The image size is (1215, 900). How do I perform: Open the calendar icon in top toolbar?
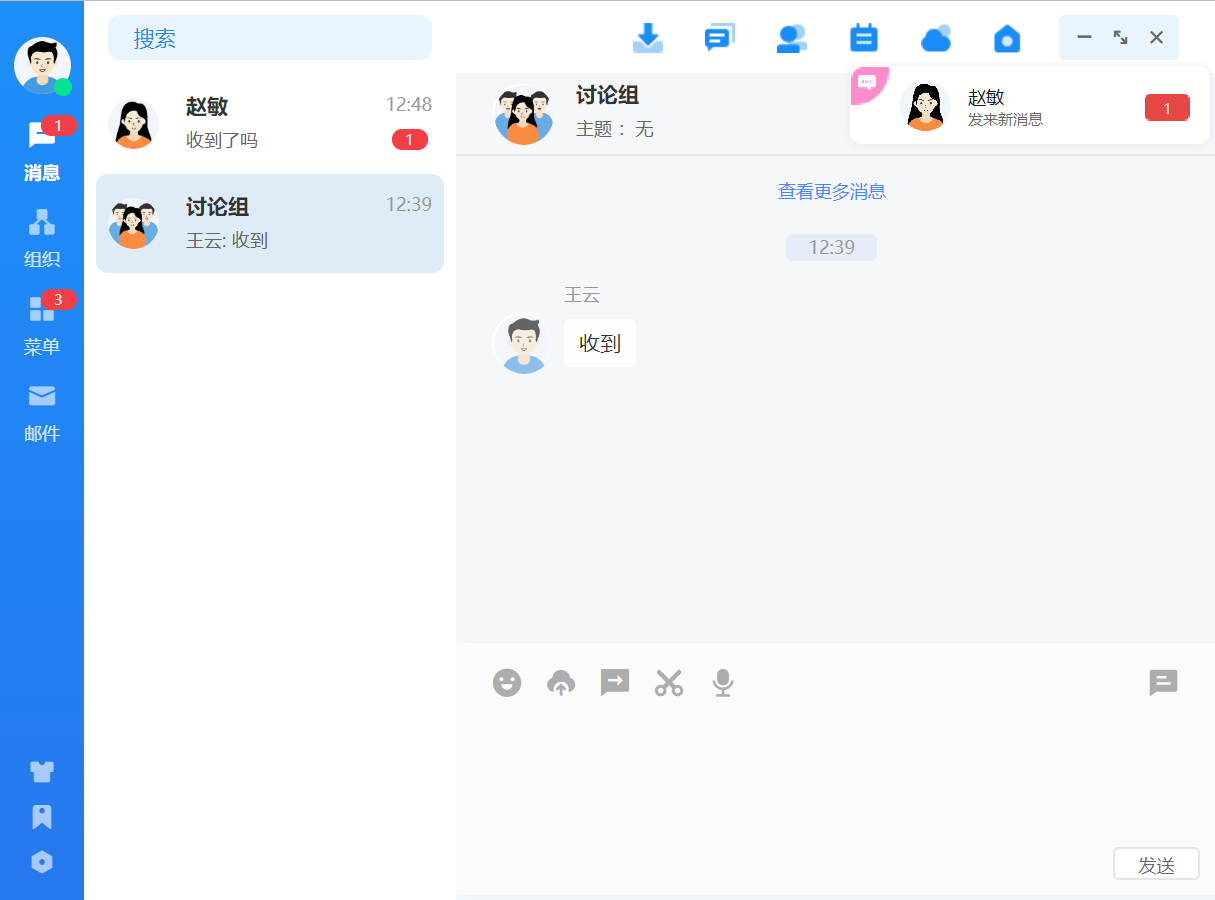click(x=863, y=38)
